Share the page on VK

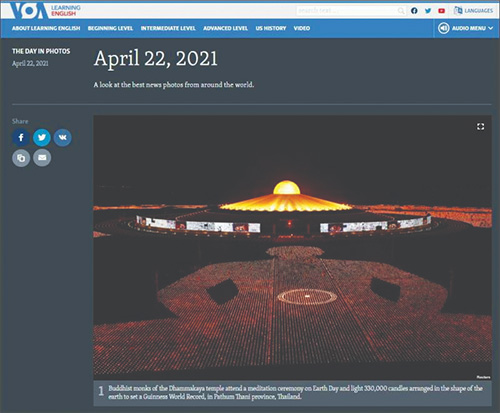(x=63, y=137)
